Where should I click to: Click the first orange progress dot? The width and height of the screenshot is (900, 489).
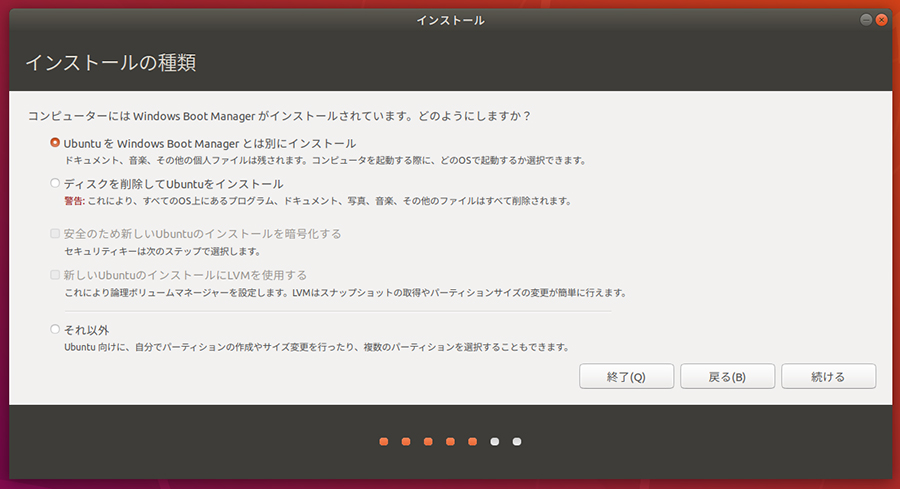[x=384, y=441]
